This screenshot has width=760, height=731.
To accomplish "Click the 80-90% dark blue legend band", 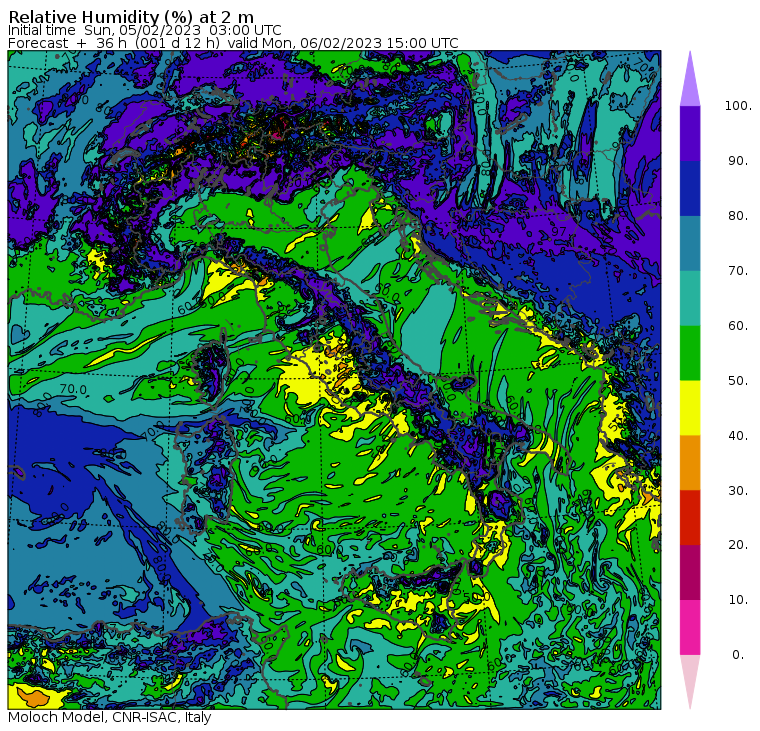I will click(x=690, y=188).
